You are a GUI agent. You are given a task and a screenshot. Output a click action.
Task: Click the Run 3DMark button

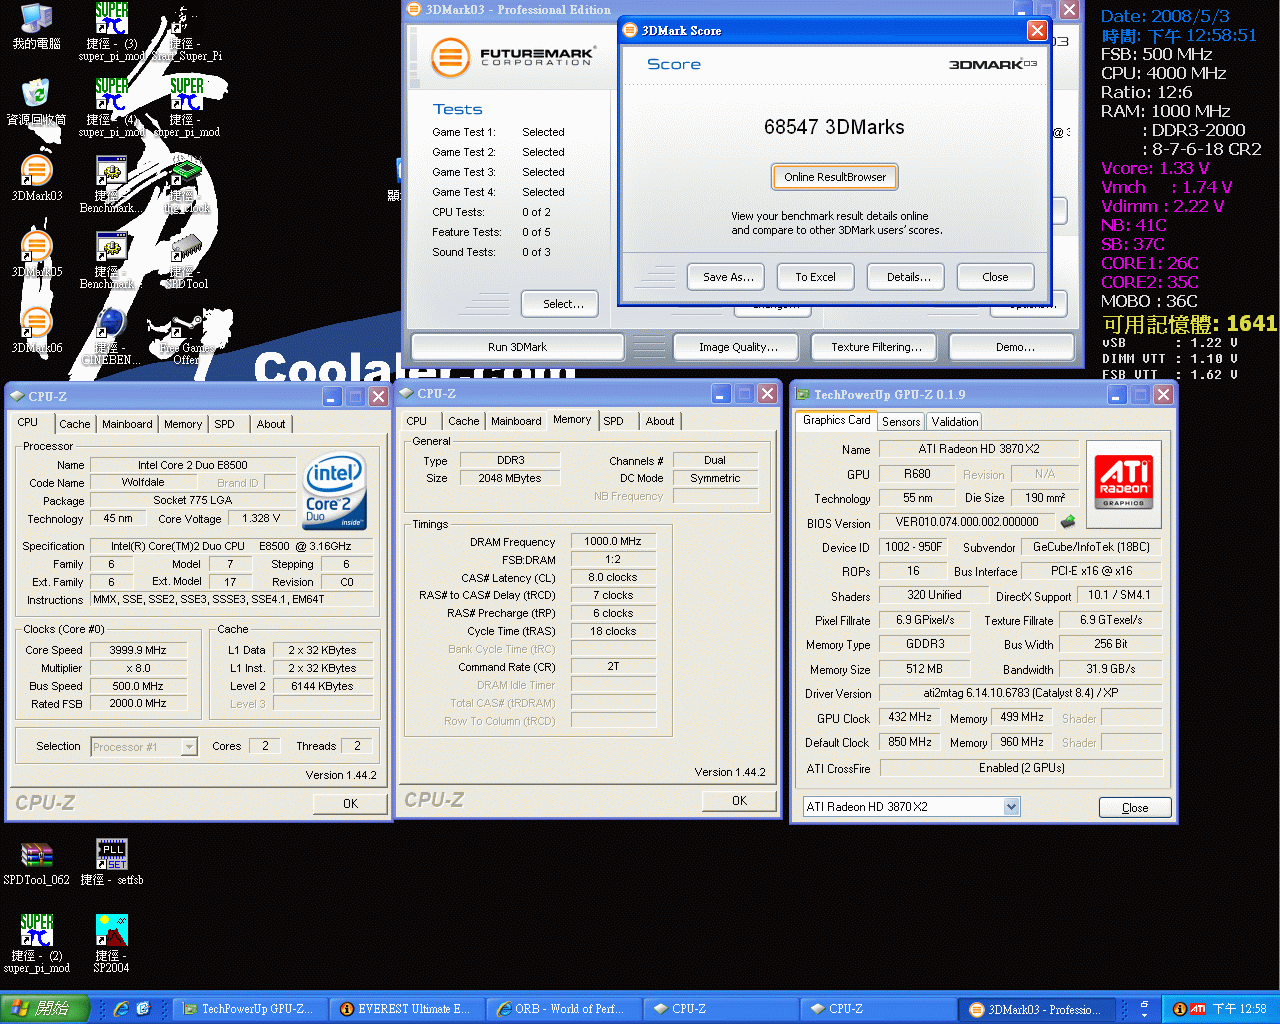[x=517, y=347]
